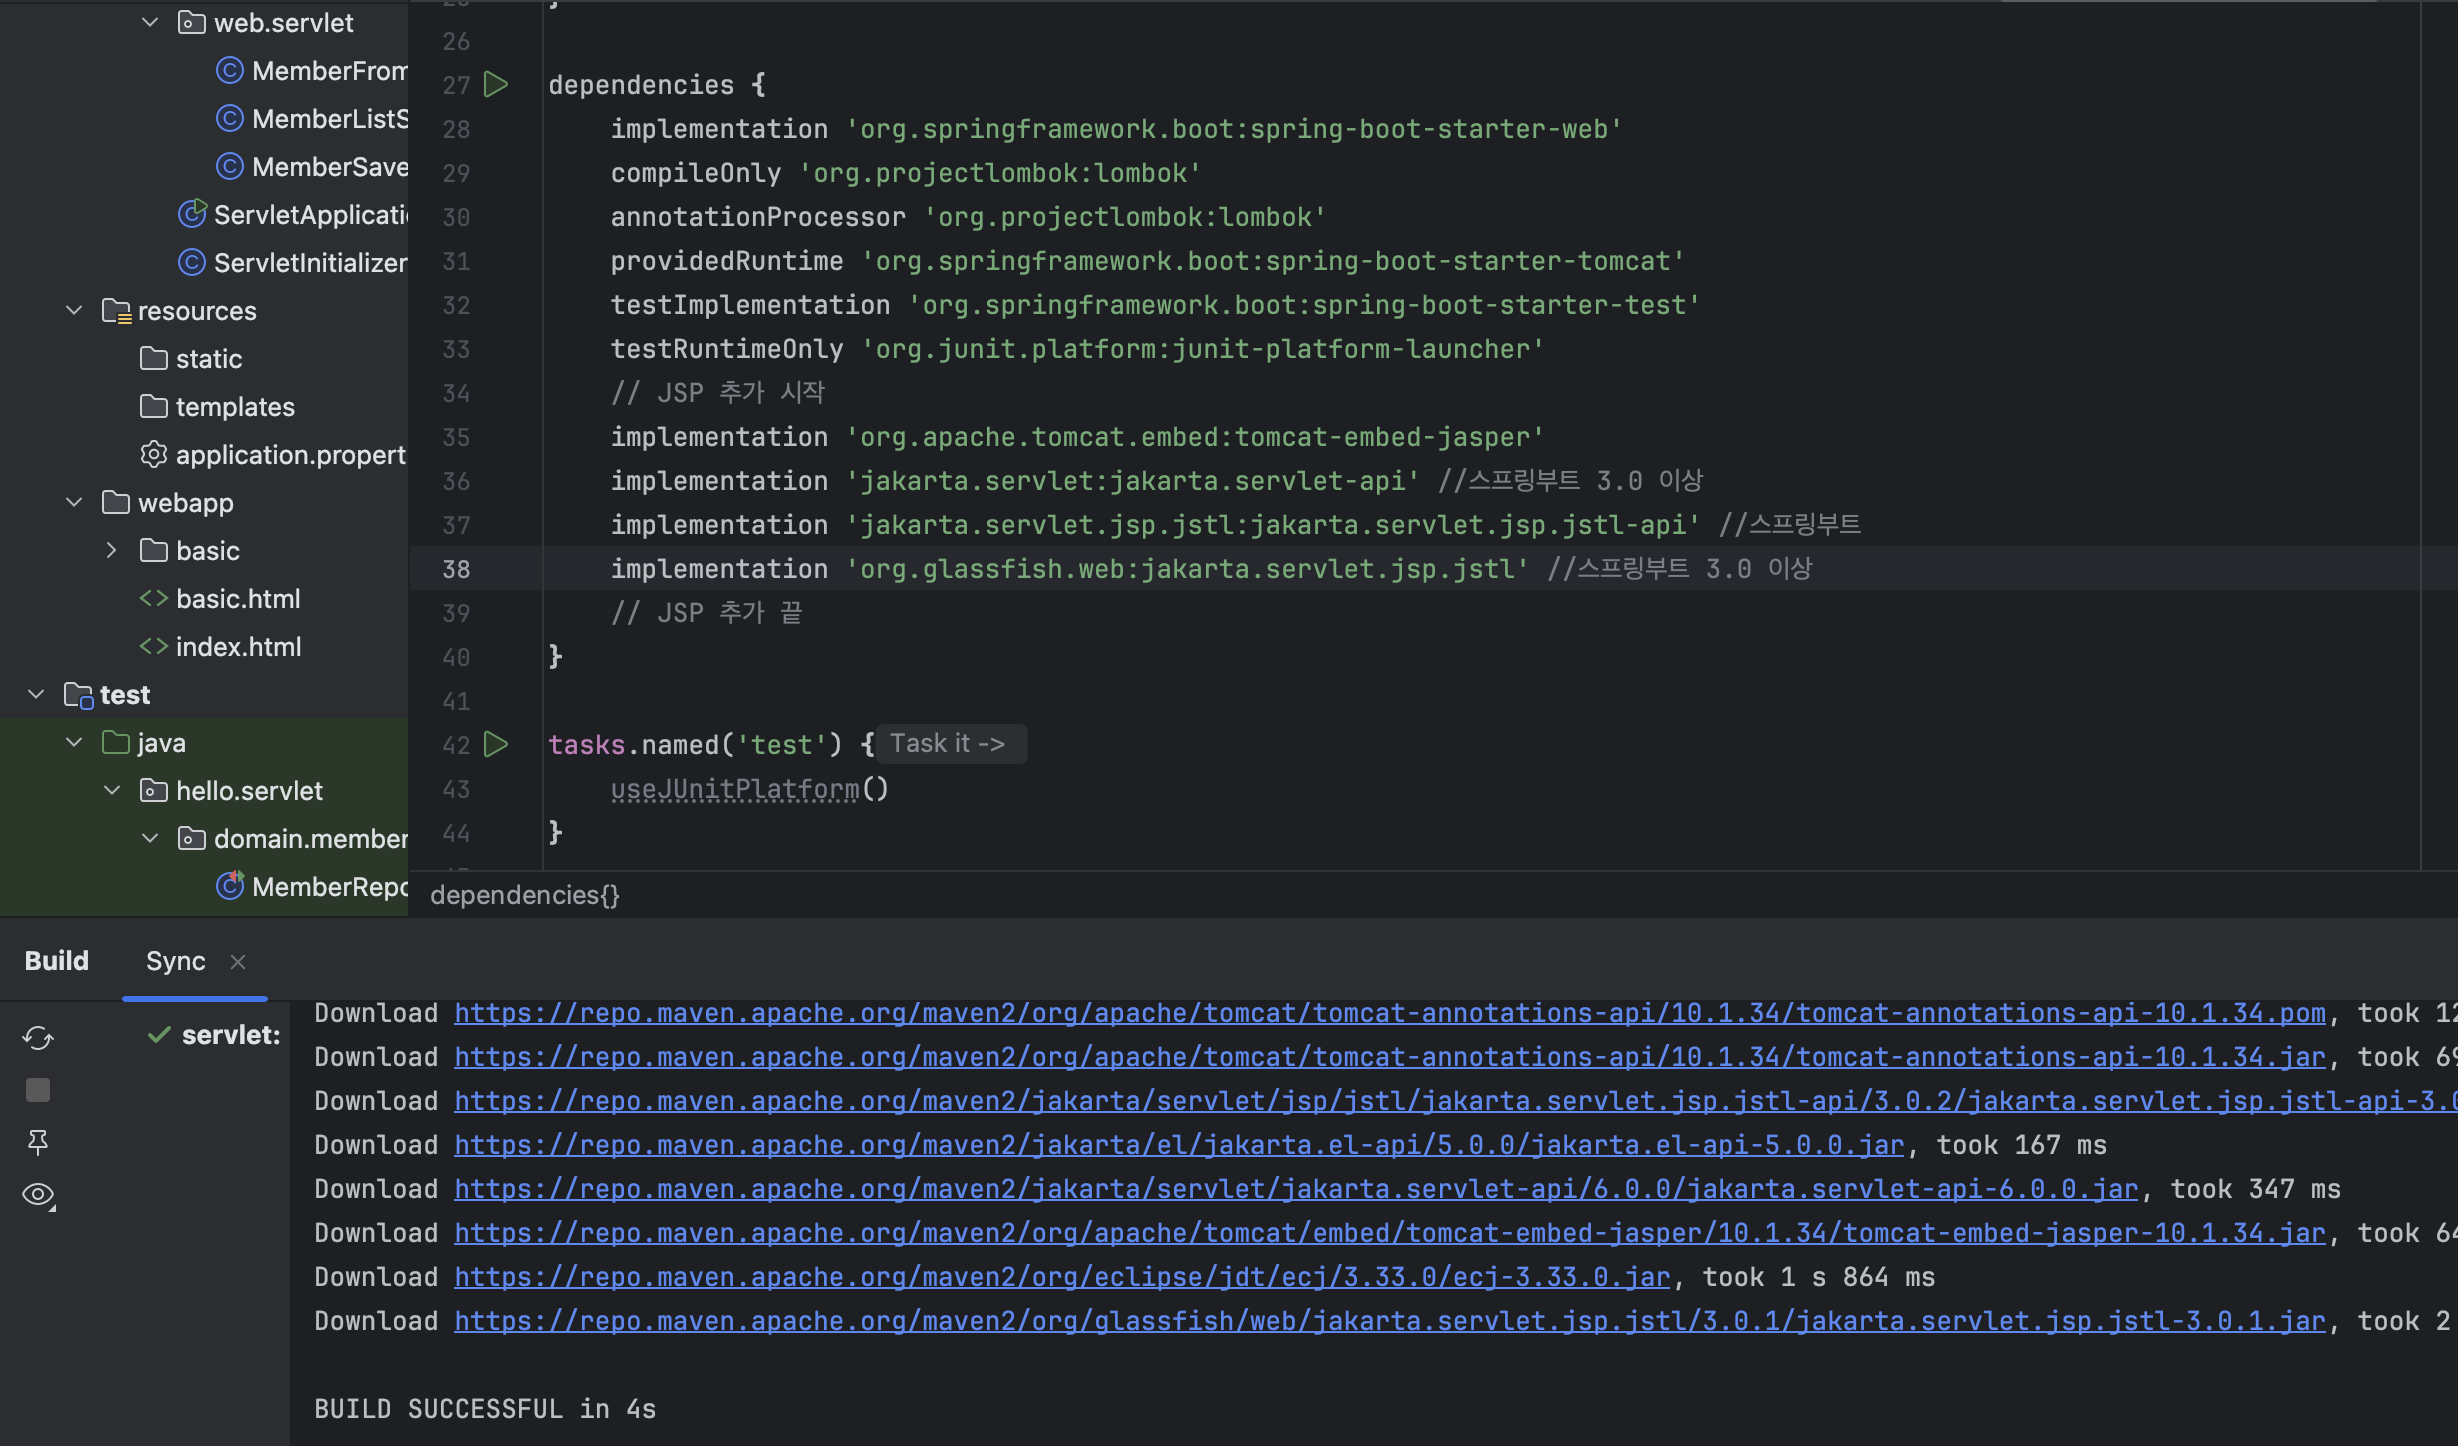Open the jakarta.el-api-5.0.0.jar download link

tap(1178, 1145)
